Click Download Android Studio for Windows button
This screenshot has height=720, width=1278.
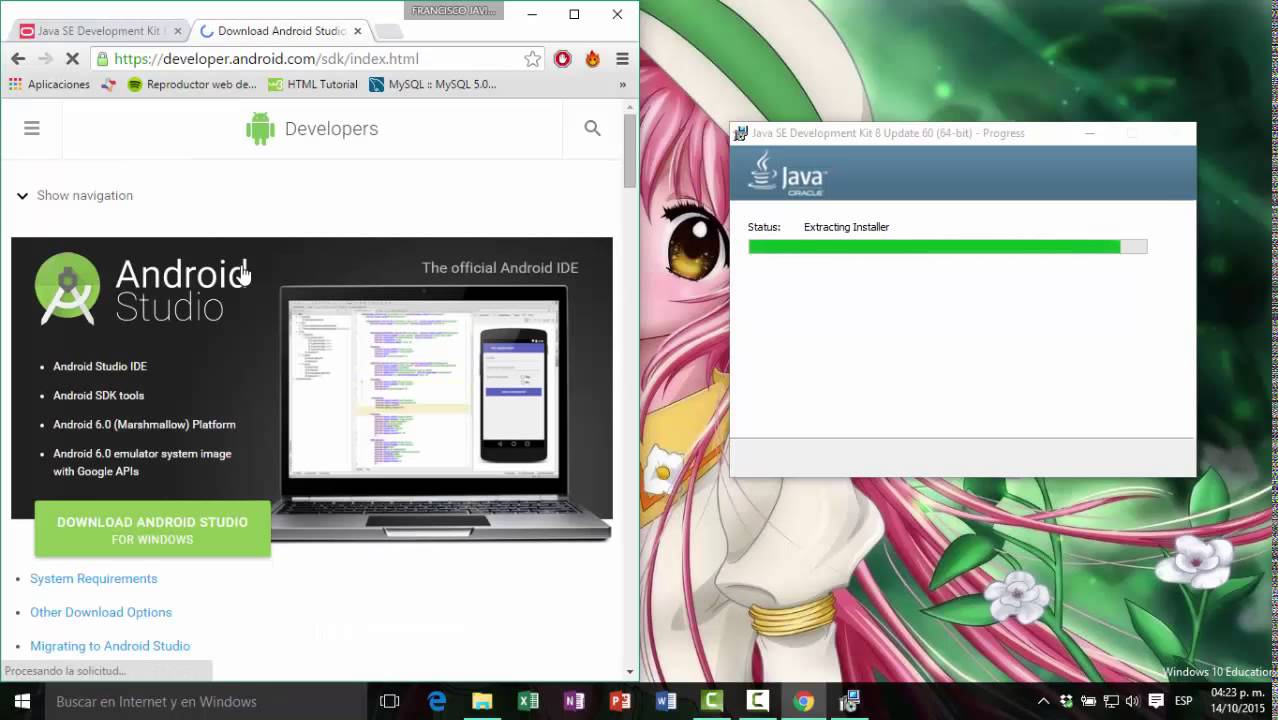[152, 529]
